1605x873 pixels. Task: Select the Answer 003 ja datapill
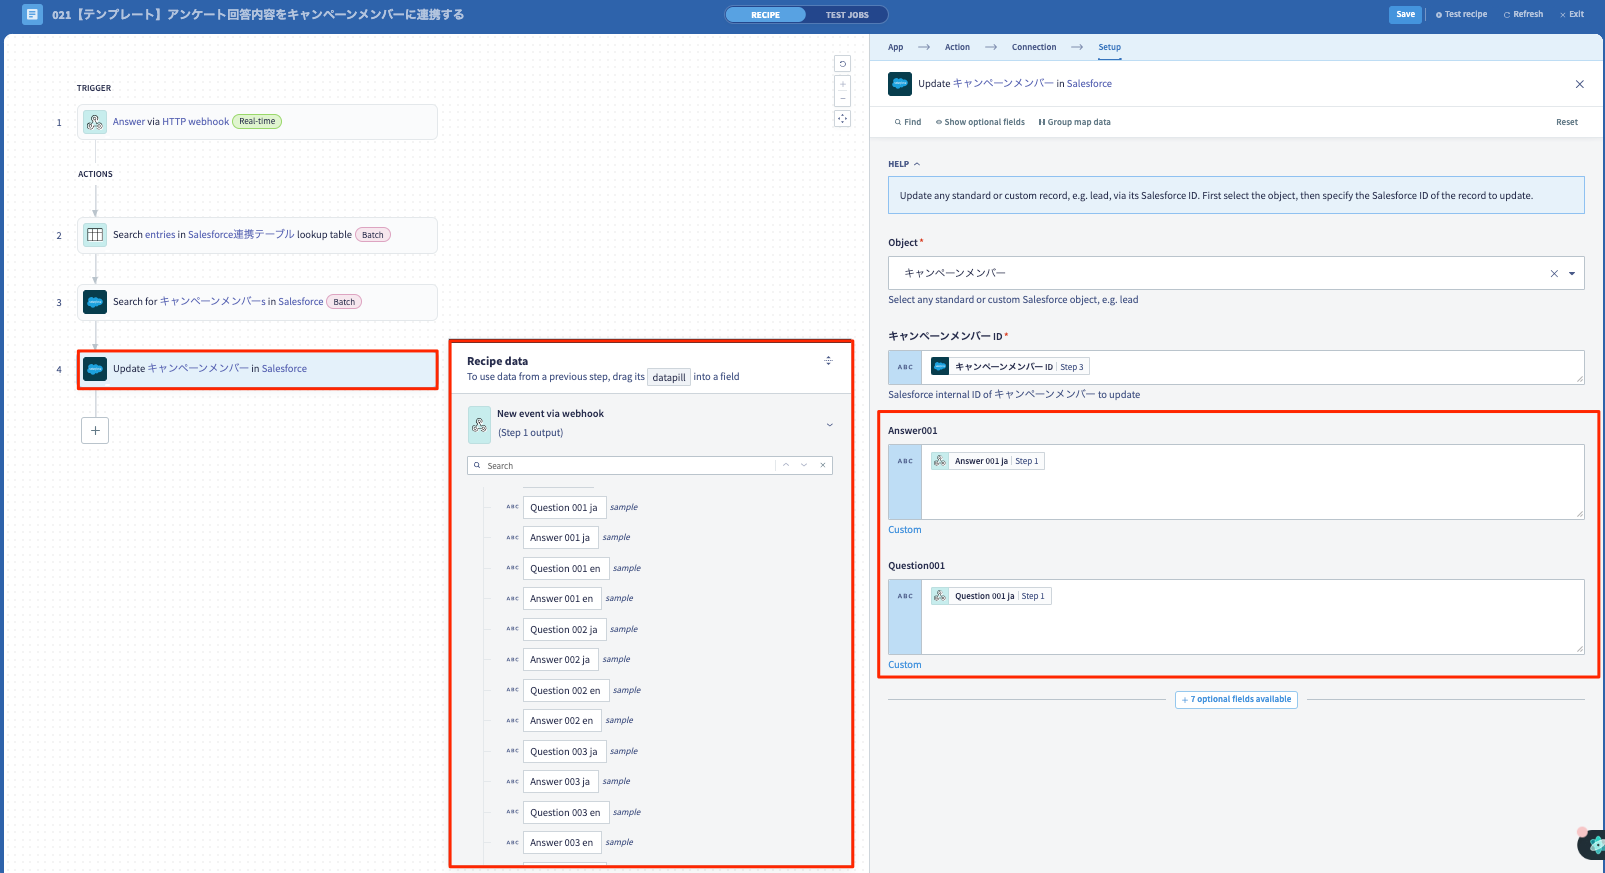coord(560,782)
